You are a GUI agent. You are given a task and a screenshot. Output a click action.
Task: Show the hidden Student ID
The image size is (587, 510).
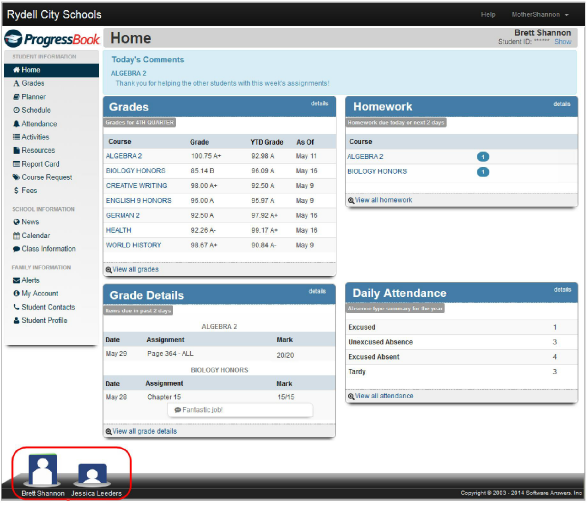coord(563,42)
